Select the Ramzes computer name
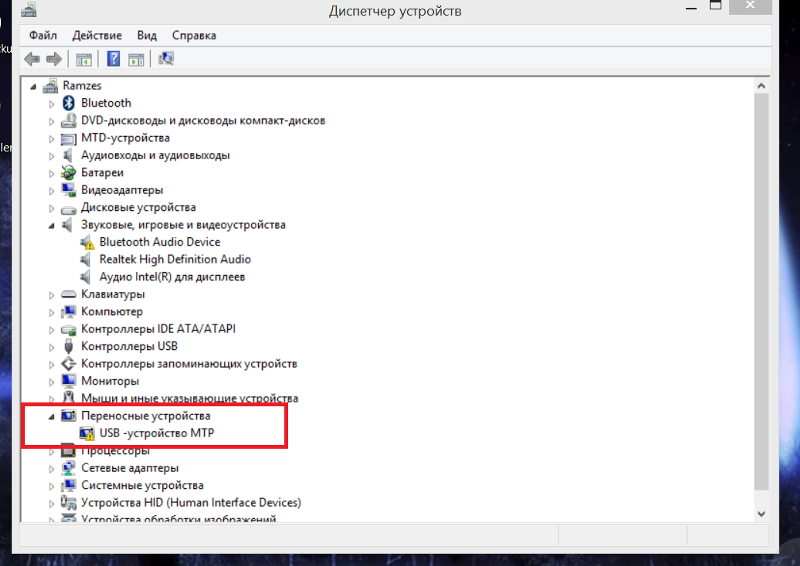This screenshot has height=566, width=800. (x=82, y=86)
